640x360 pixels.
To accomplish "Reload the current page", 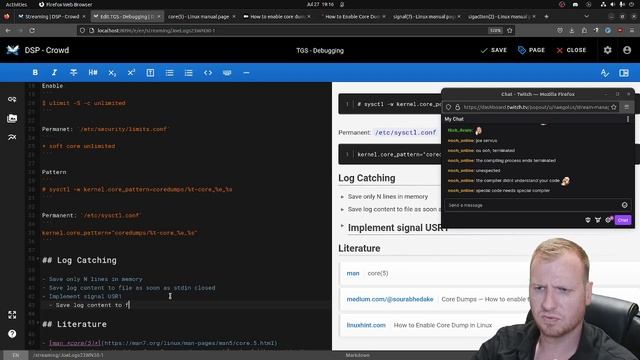I will click(x=32, y=30).
